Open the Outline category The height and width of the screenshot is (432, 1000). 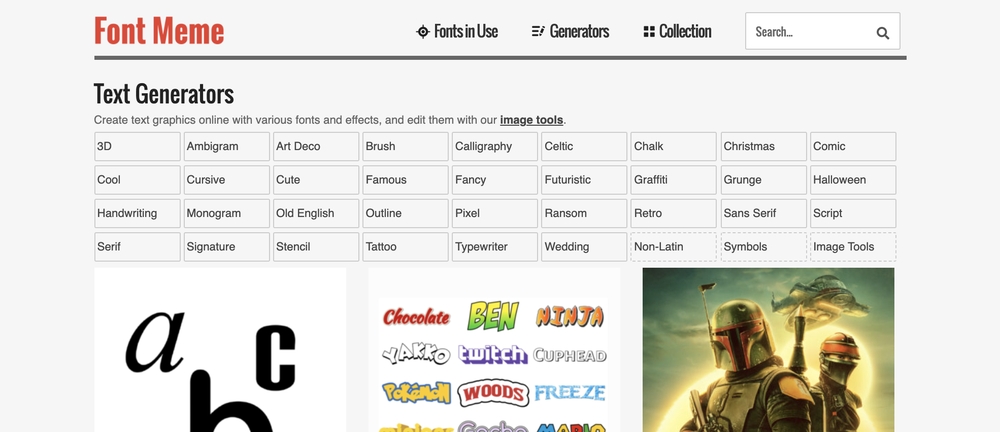click(x=405, y=213)
